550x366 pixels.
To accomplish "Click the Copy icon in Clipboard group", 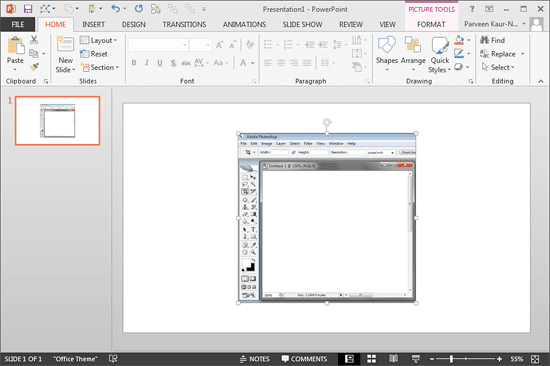I will (34, 53).
